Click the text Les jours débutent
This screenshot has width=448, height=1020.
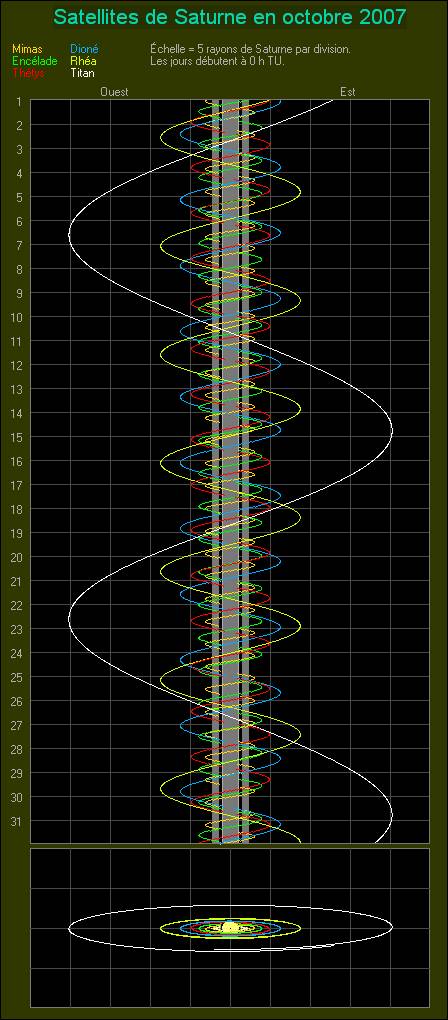199,61
